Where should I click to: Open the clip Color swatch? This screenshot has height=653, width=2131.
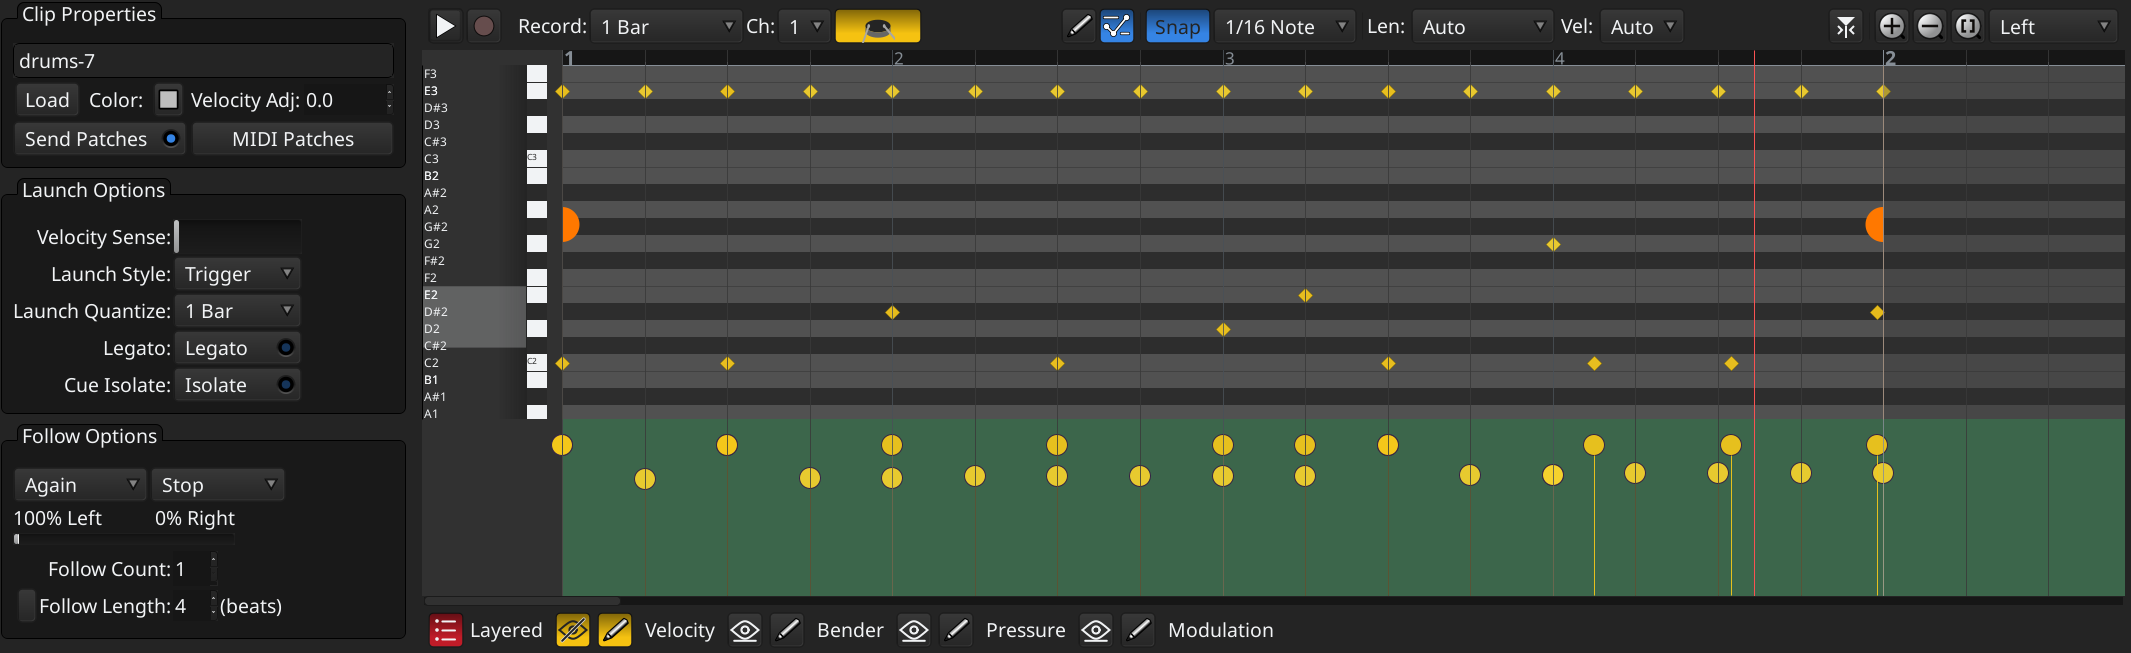[169, 100]
